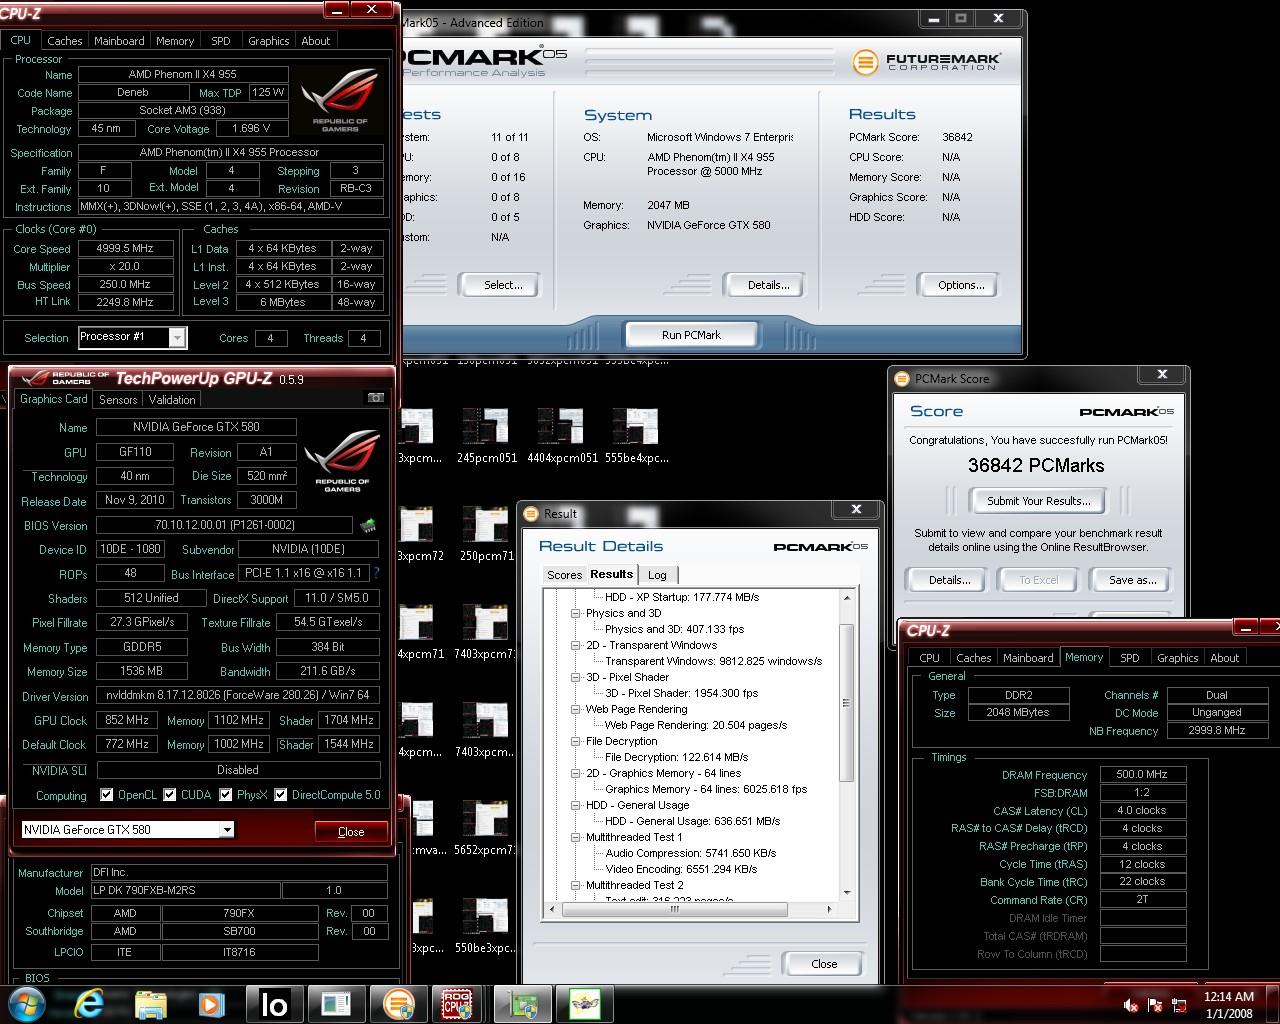Select the 250pcm71 desktop file icon
Viewport: 1280px width, 1024px height.
[x=486, y=534]
